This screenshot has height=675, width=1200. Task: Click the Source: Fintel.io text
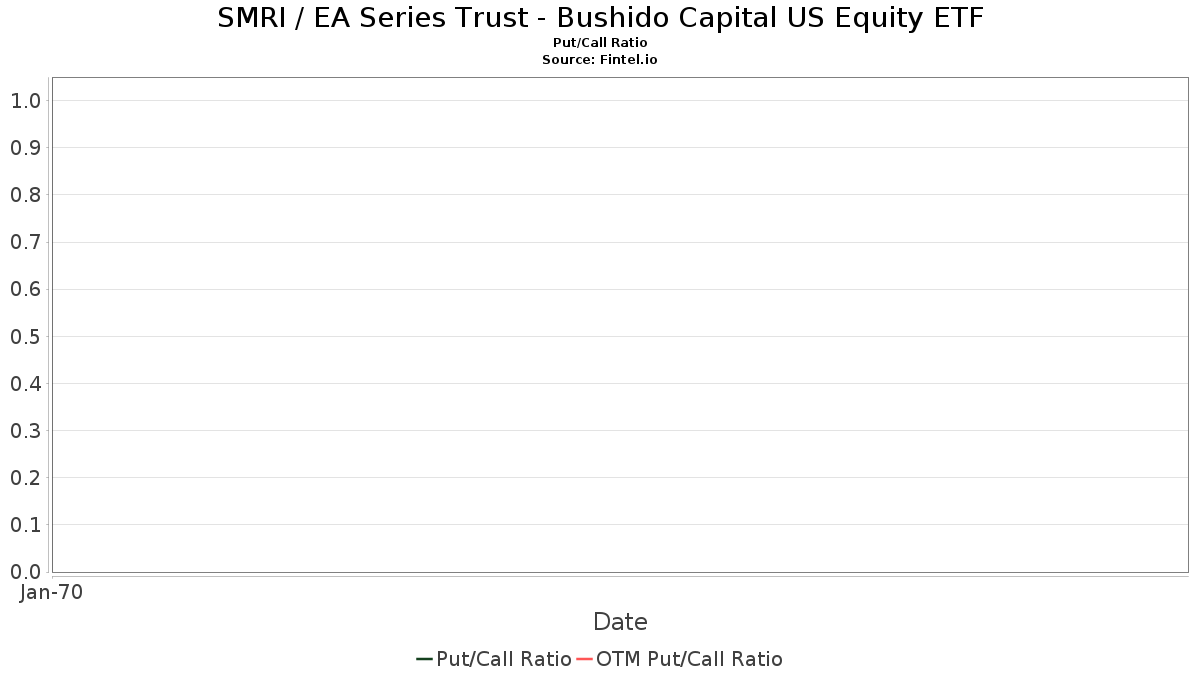point(600,60)
